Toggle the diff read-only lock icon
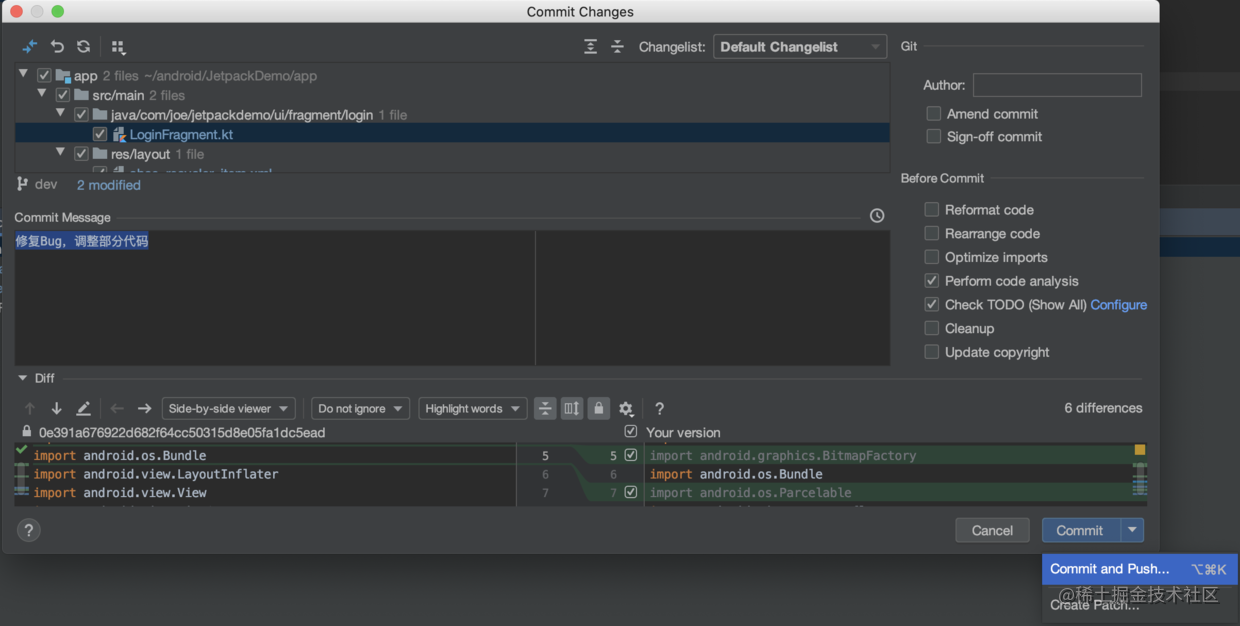1240x626 pixels. tap(598, 408)
